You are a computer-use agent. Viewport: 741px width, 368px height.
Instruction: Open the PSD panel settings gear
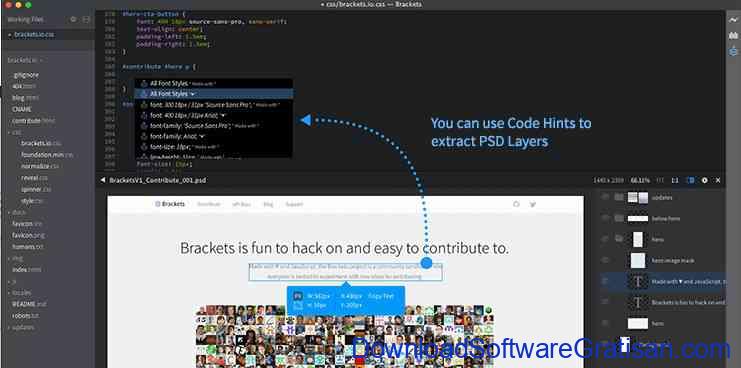pyautogui.click(x=705, y=180)
